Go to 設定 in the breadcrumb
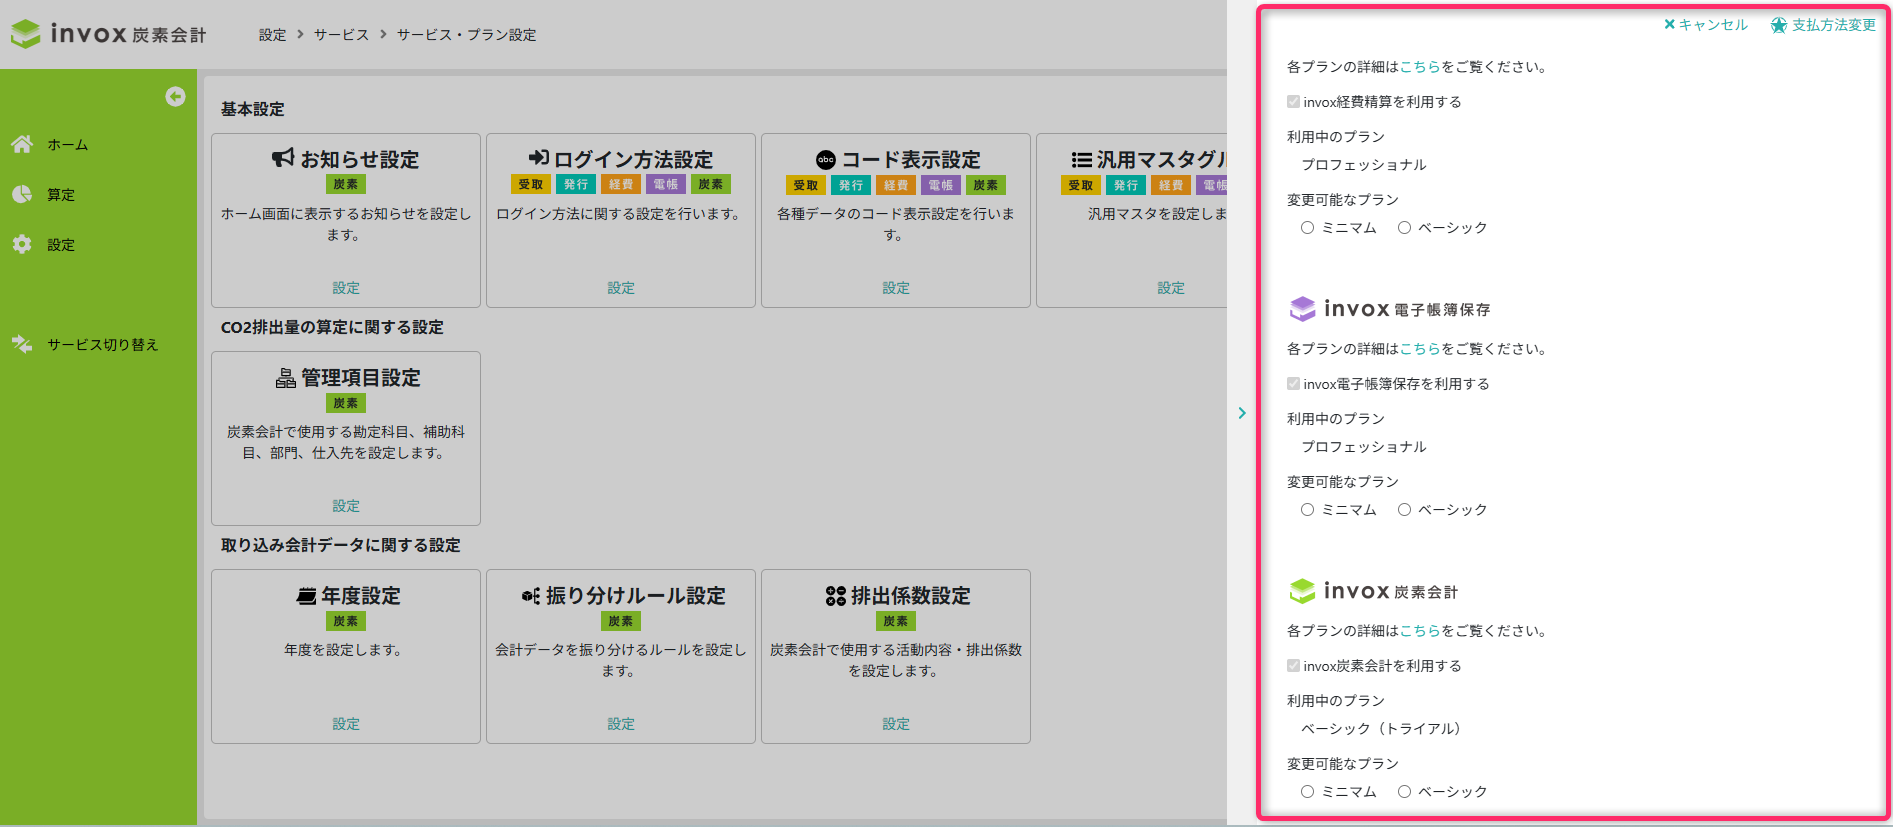1893x827 pixels. tap(273, 34)
